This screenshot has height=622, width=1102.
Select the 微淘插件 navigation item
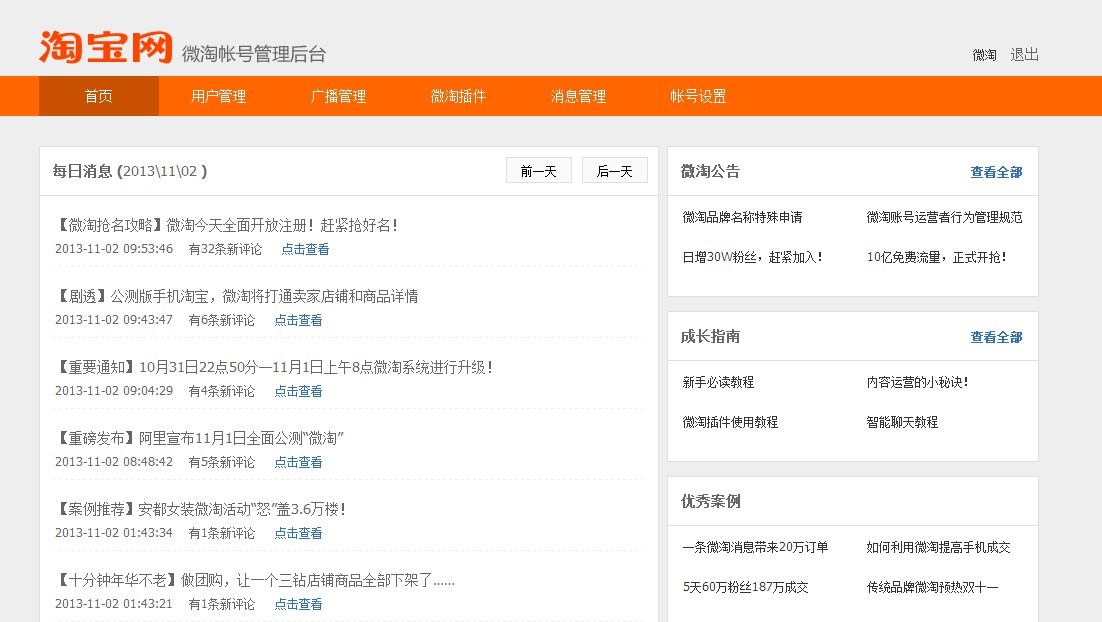point(458,97)
